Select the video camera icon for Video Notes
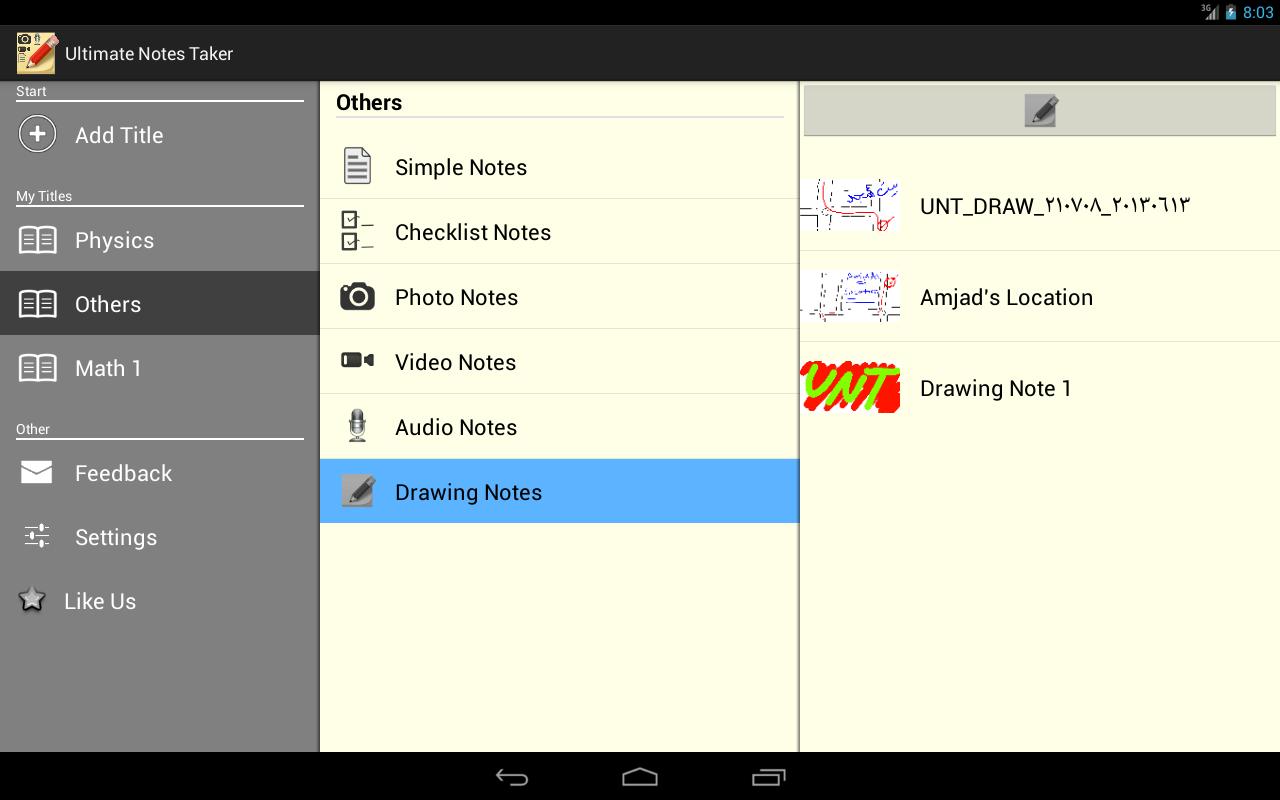Screen dimensions: 1280x800 click(x=356, y=361)
